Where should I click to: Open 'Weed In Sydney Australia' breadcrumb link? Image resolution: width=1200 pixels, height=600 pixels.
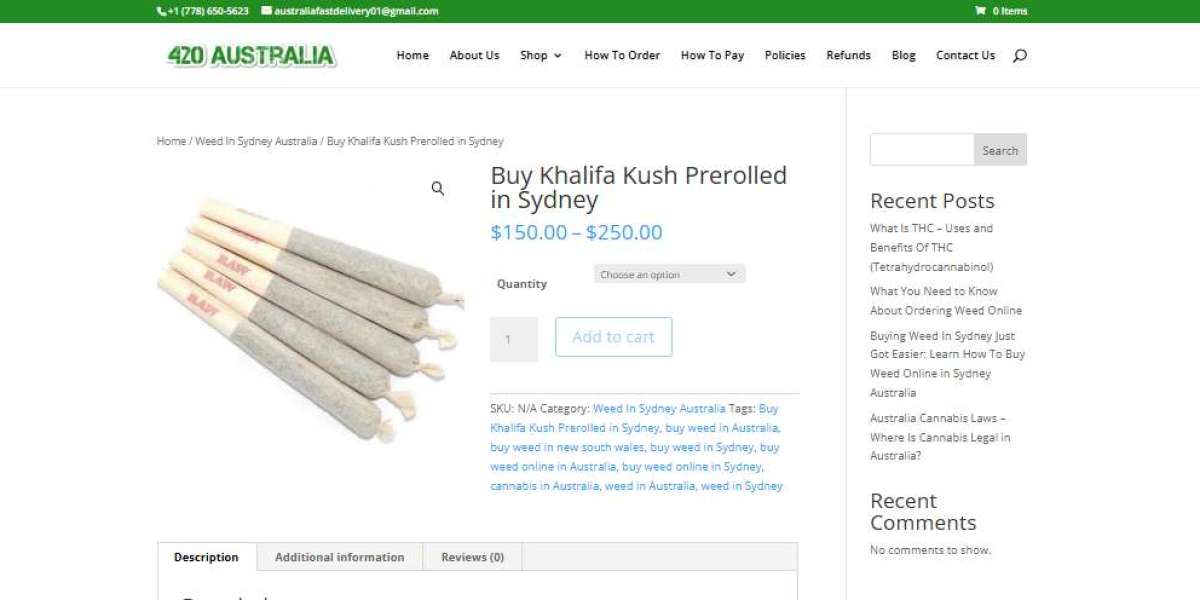point(256,141)
